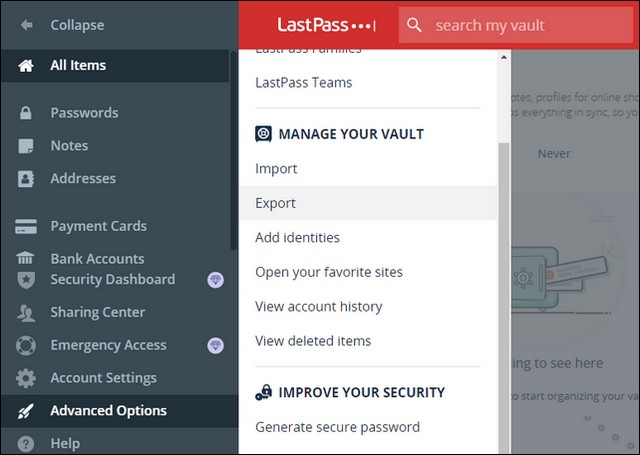Click the key-lock icon next to Improve Your Security
Viewport: 640px width, 455px height.
pos(263,392)
